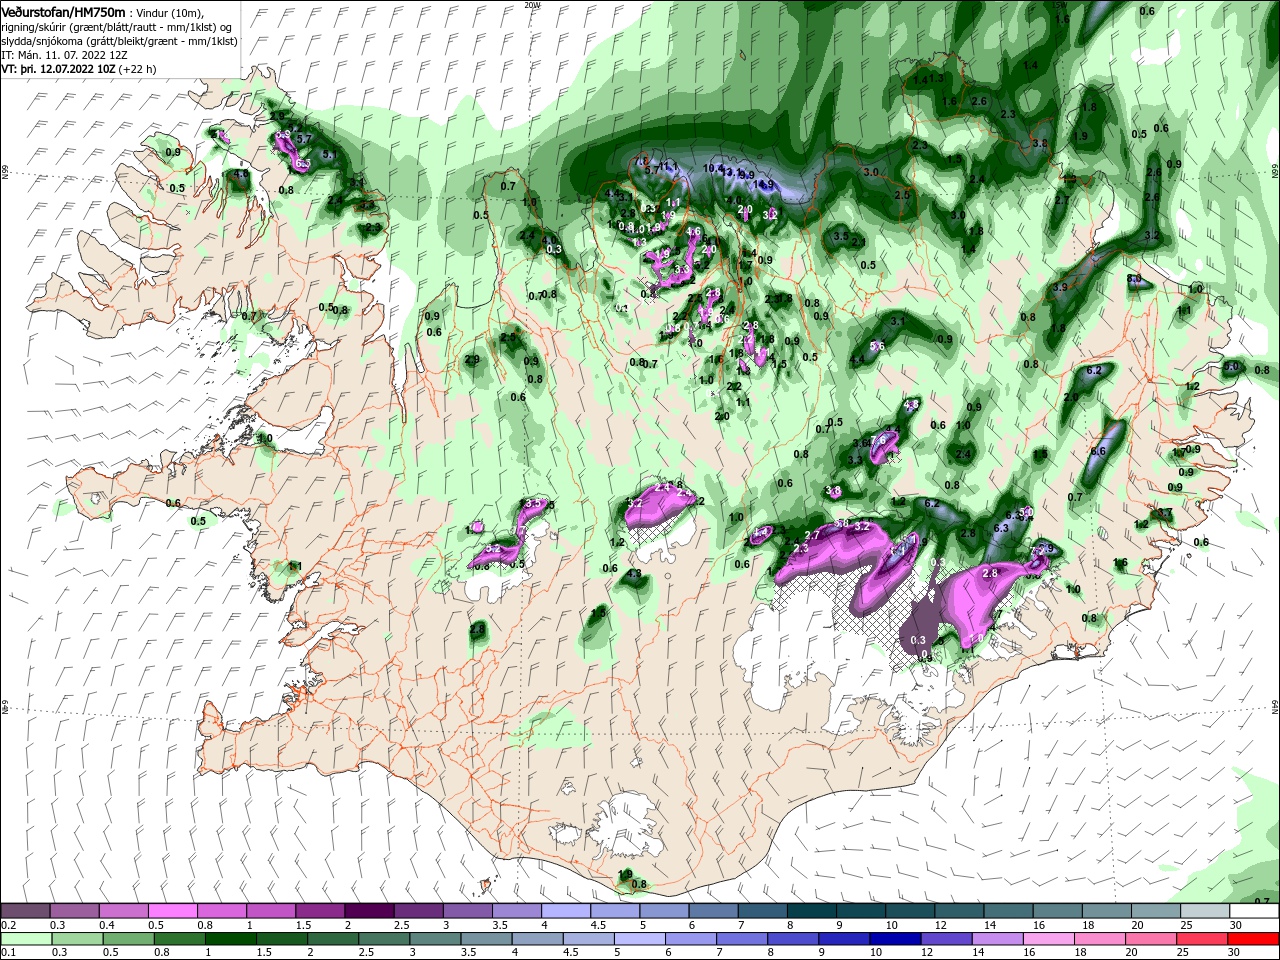Viewport: 1280px width, 960px height.
Task: Pick the darkest green 1 swatch, lower legend row
Action: pos(230,939)
